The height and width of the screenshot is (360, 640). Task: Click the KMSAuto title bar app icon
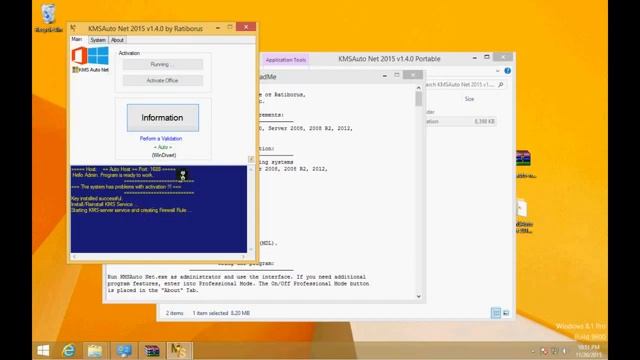73,28
